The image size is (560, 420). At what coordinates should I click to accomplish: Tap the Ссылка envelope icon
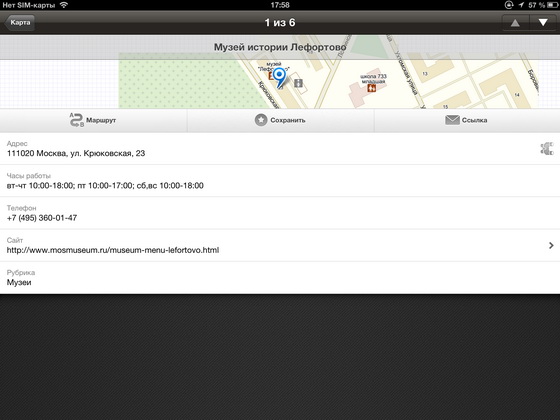tap(452, 120)
